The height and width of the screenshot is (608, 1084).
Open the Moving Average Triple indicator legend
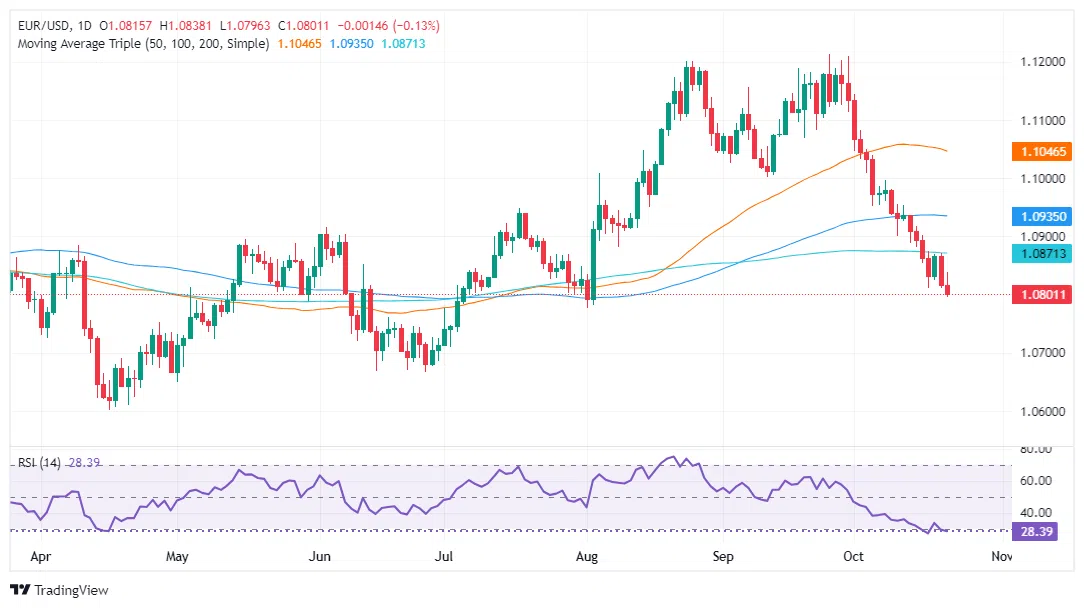click(x=141, y=44)
